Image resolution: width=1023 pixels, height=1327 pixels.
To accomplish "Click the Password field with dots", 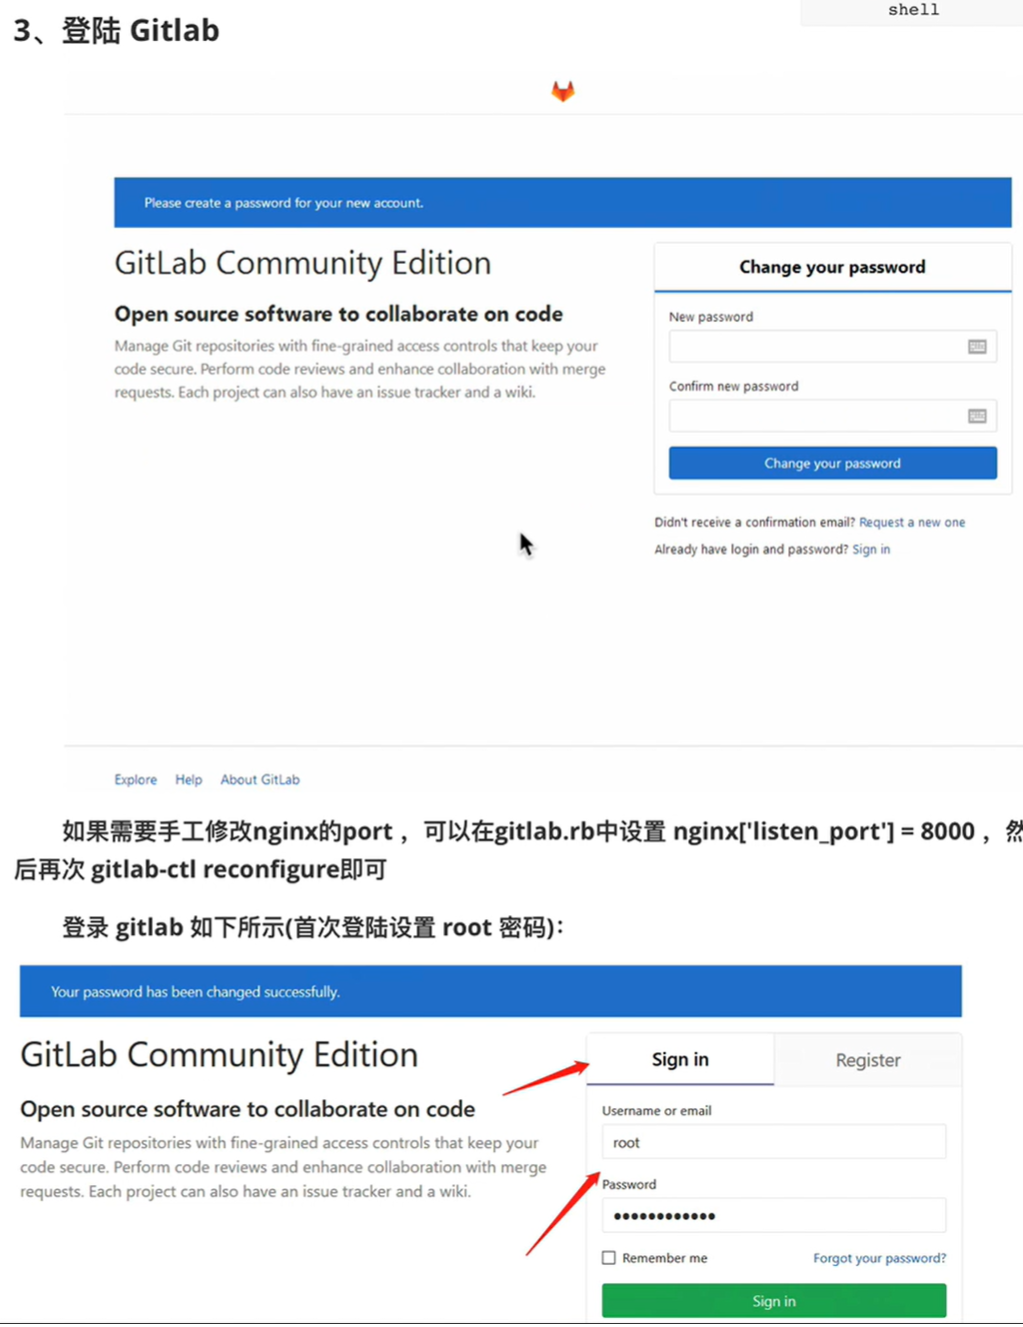I will 773,1216.
